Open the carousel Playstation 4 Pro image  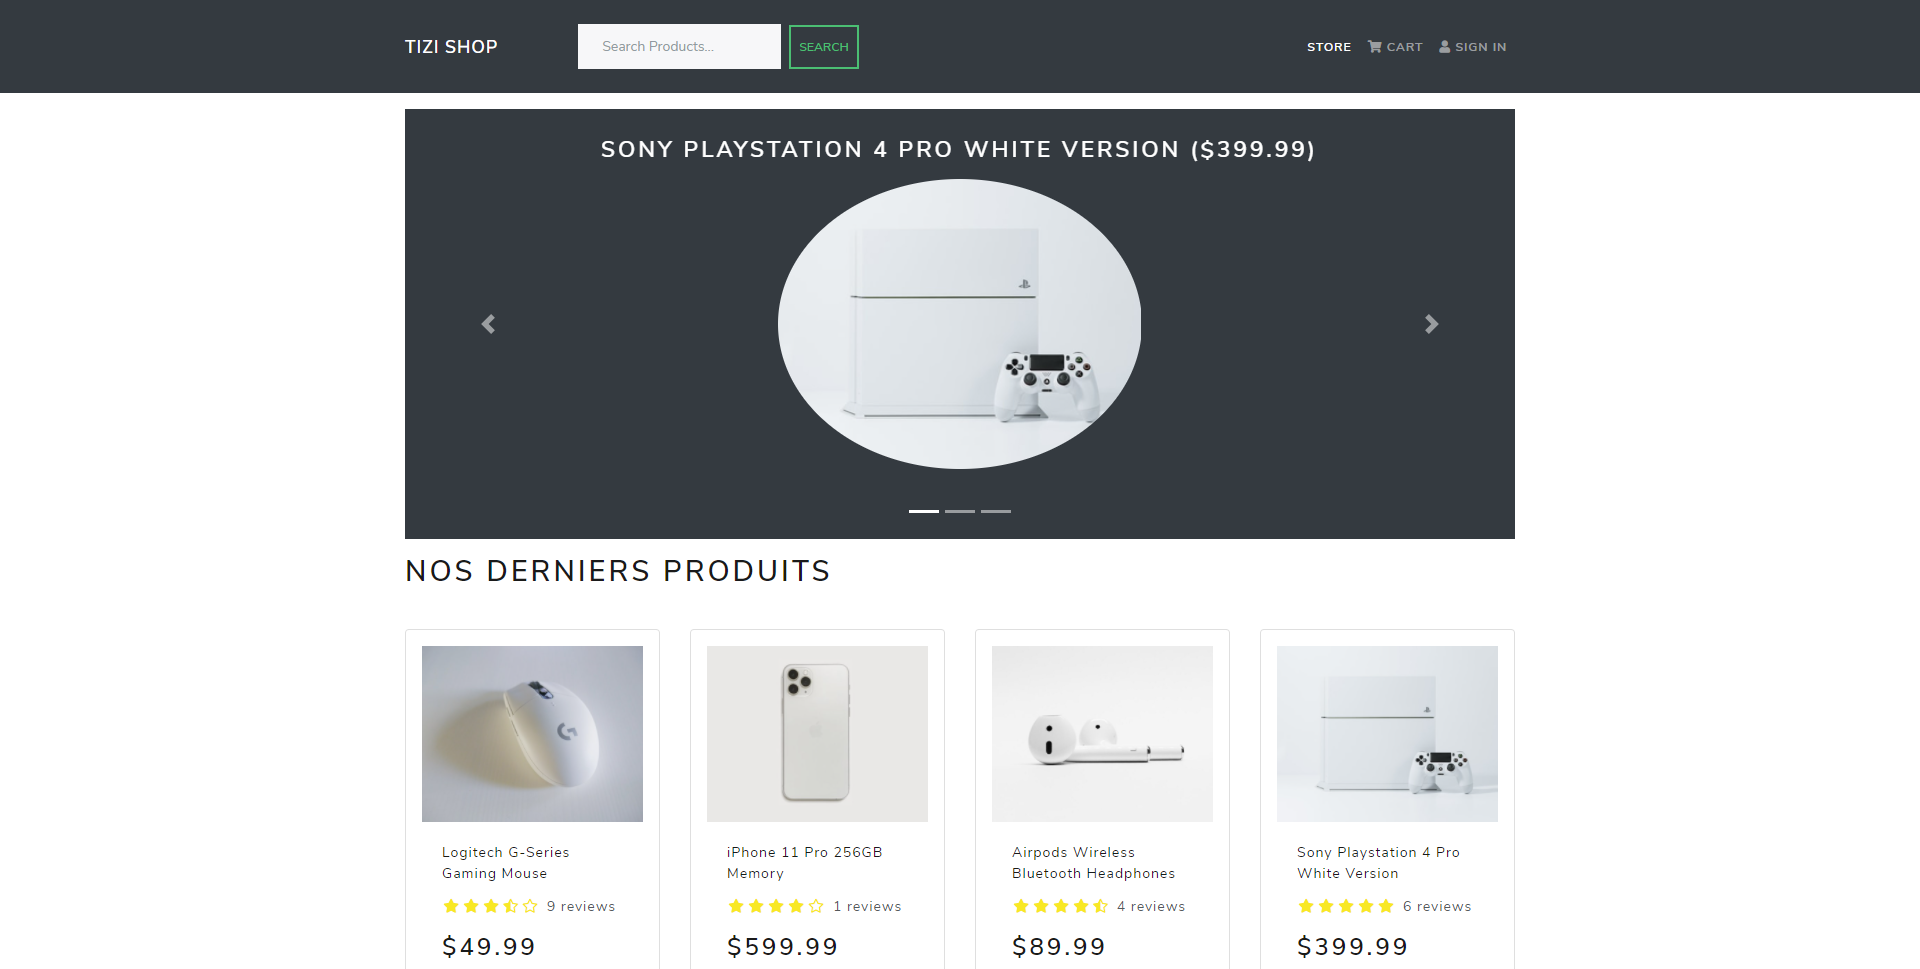(x=960, y=324)
